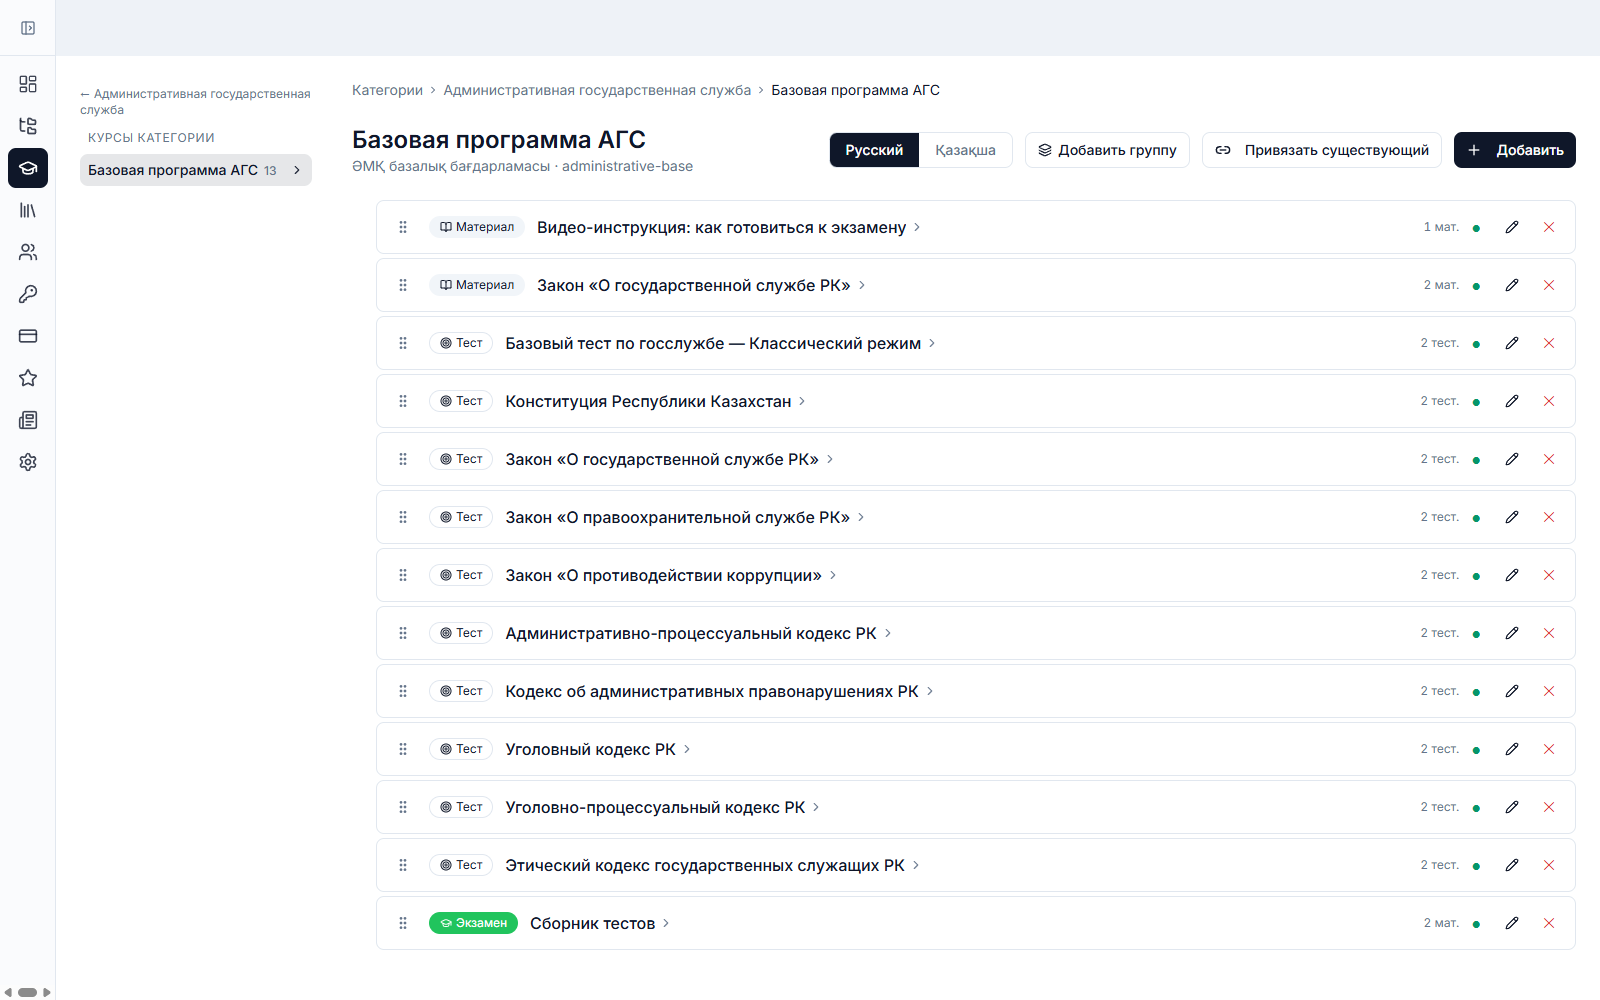Click Добавить группу button
This screenshot has width=1600, height=1000.
click(x=1107, y=150)
